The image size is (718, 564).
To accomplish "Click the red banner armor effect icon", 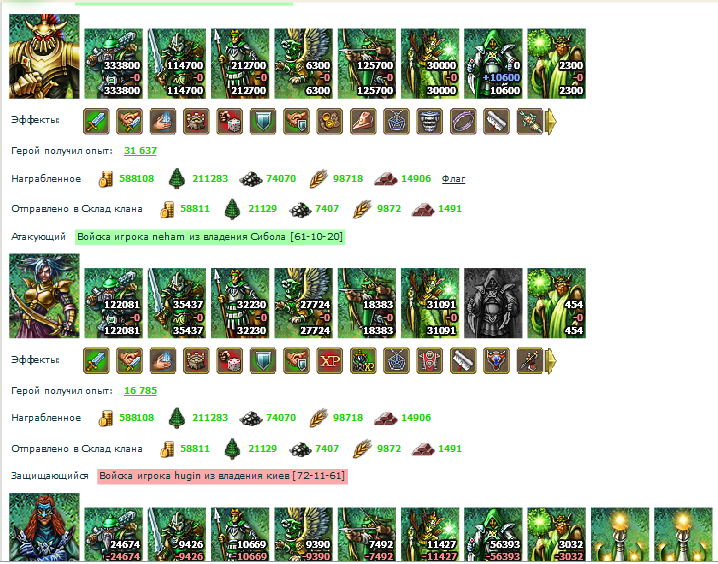I will [x=430, y=361].
